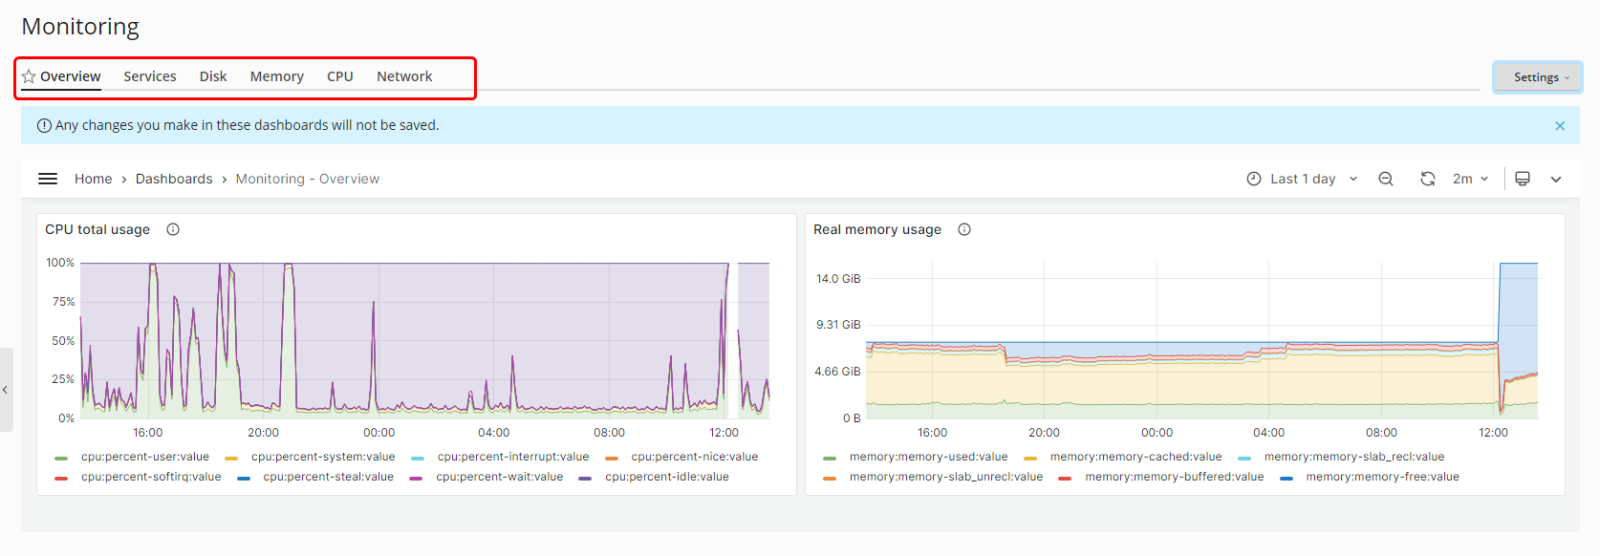Click the info icon beside CPU total usage

(x=173, y=230)
